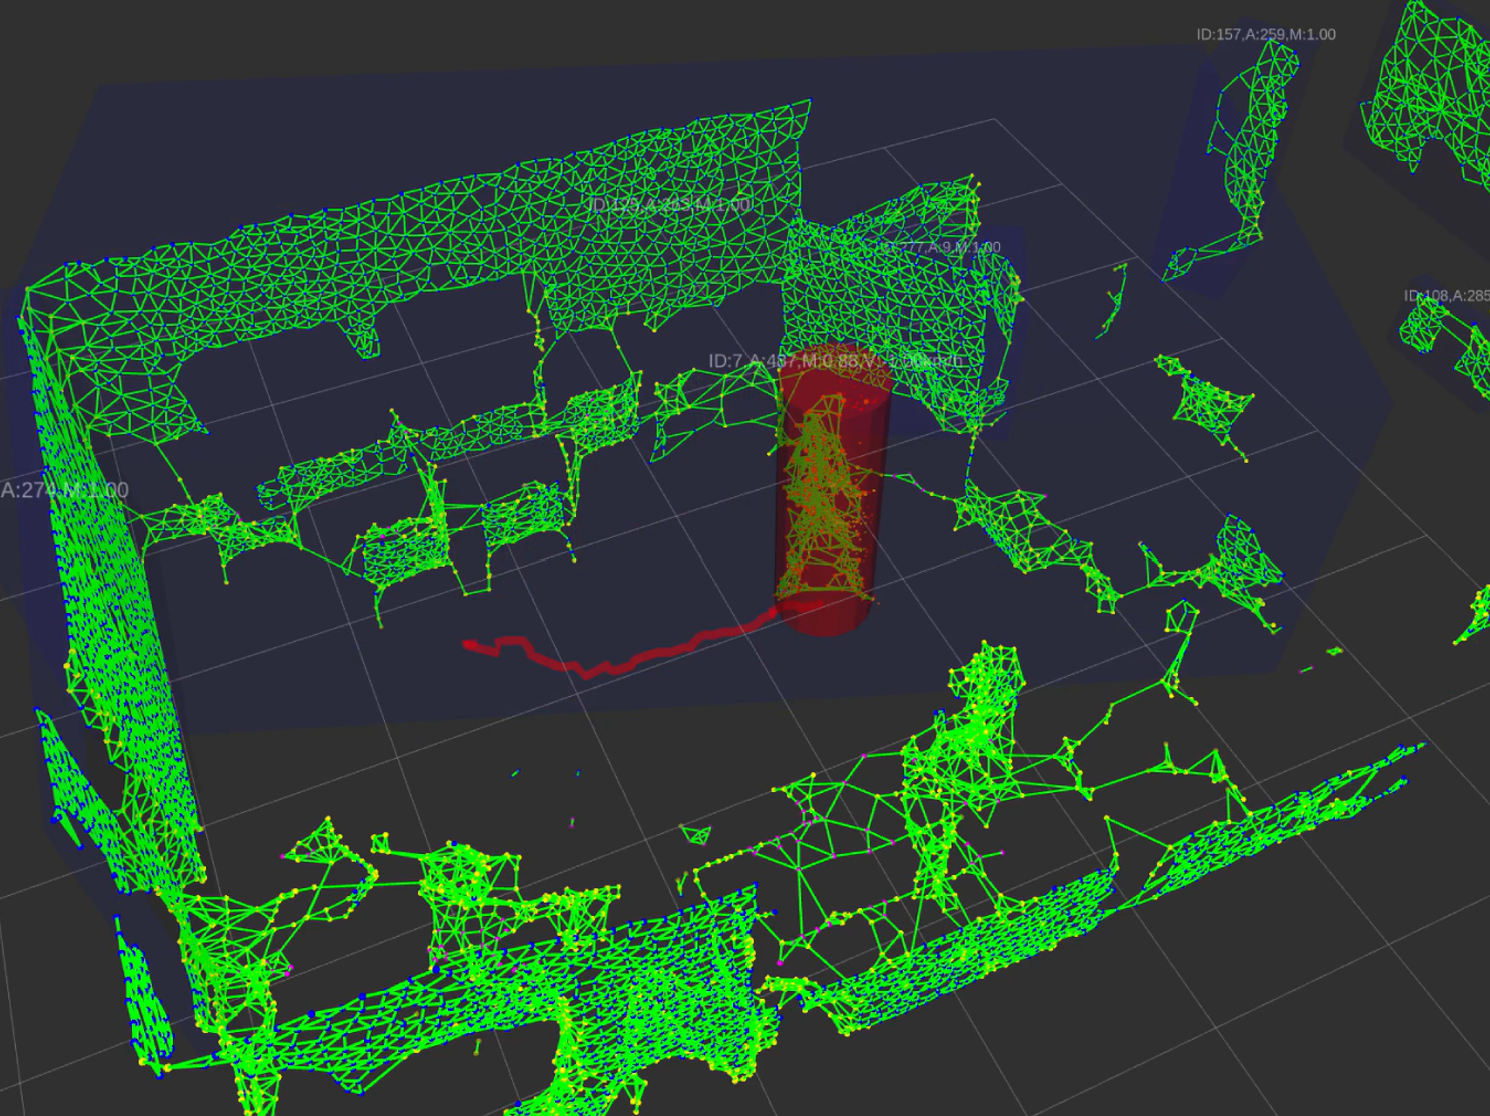The width and height of the screenshot is (1490, 1116).
Task: Select the ID:125 label on back wall
Action: coord(668,205)
